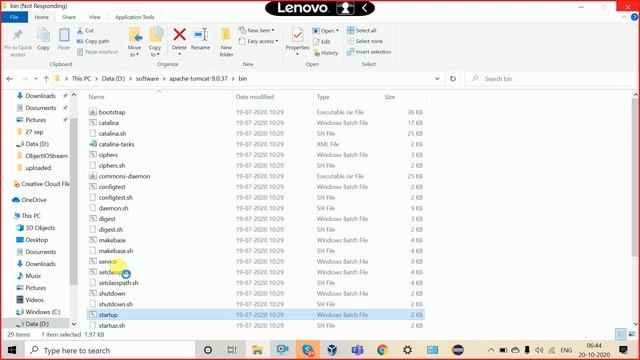
Task: Click the red Delete icon
Action: tap(179, 35)
